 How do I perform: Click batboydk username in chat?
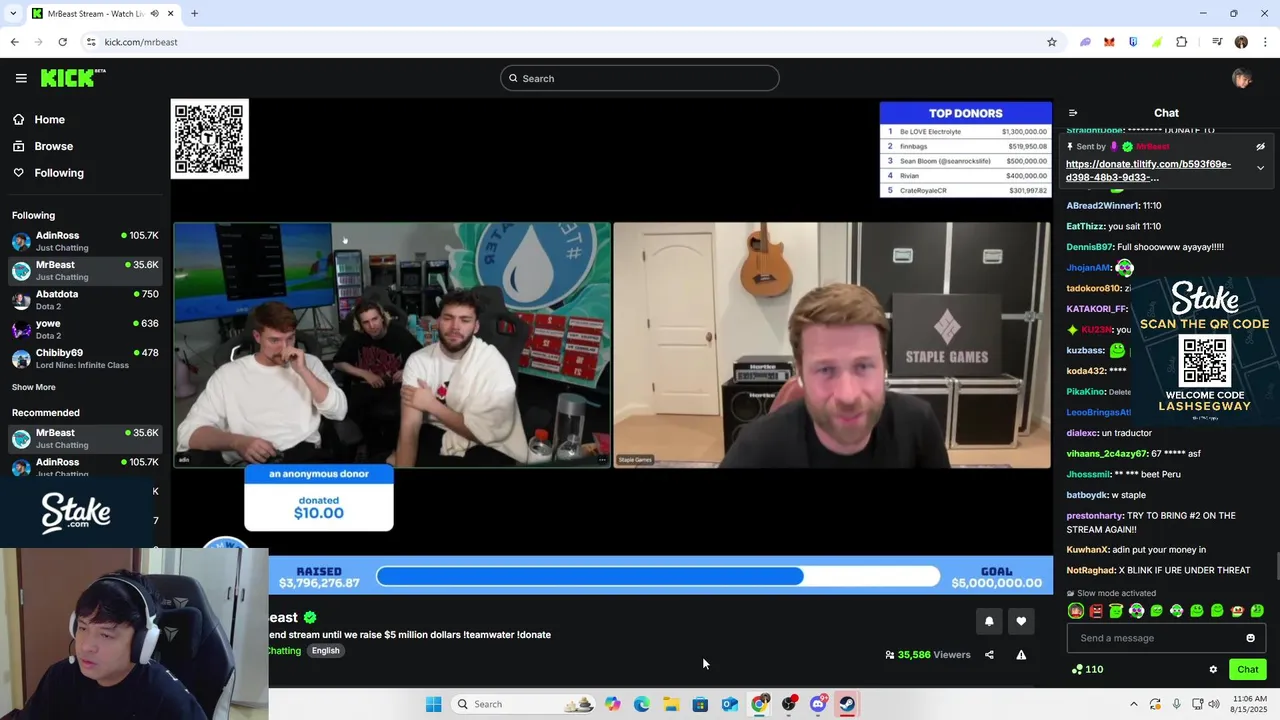tap(1087, 495)
